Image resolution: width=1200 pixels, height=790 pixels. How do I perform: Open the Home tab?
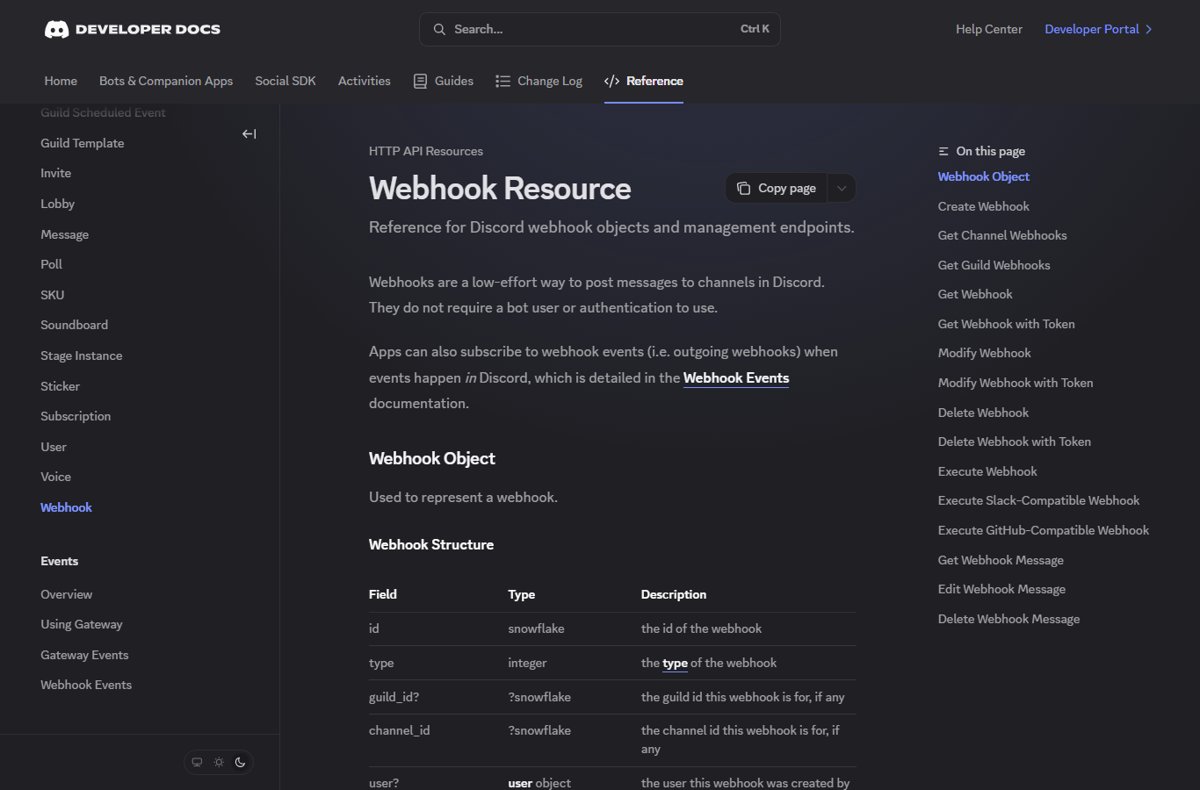tap(61, 81)
